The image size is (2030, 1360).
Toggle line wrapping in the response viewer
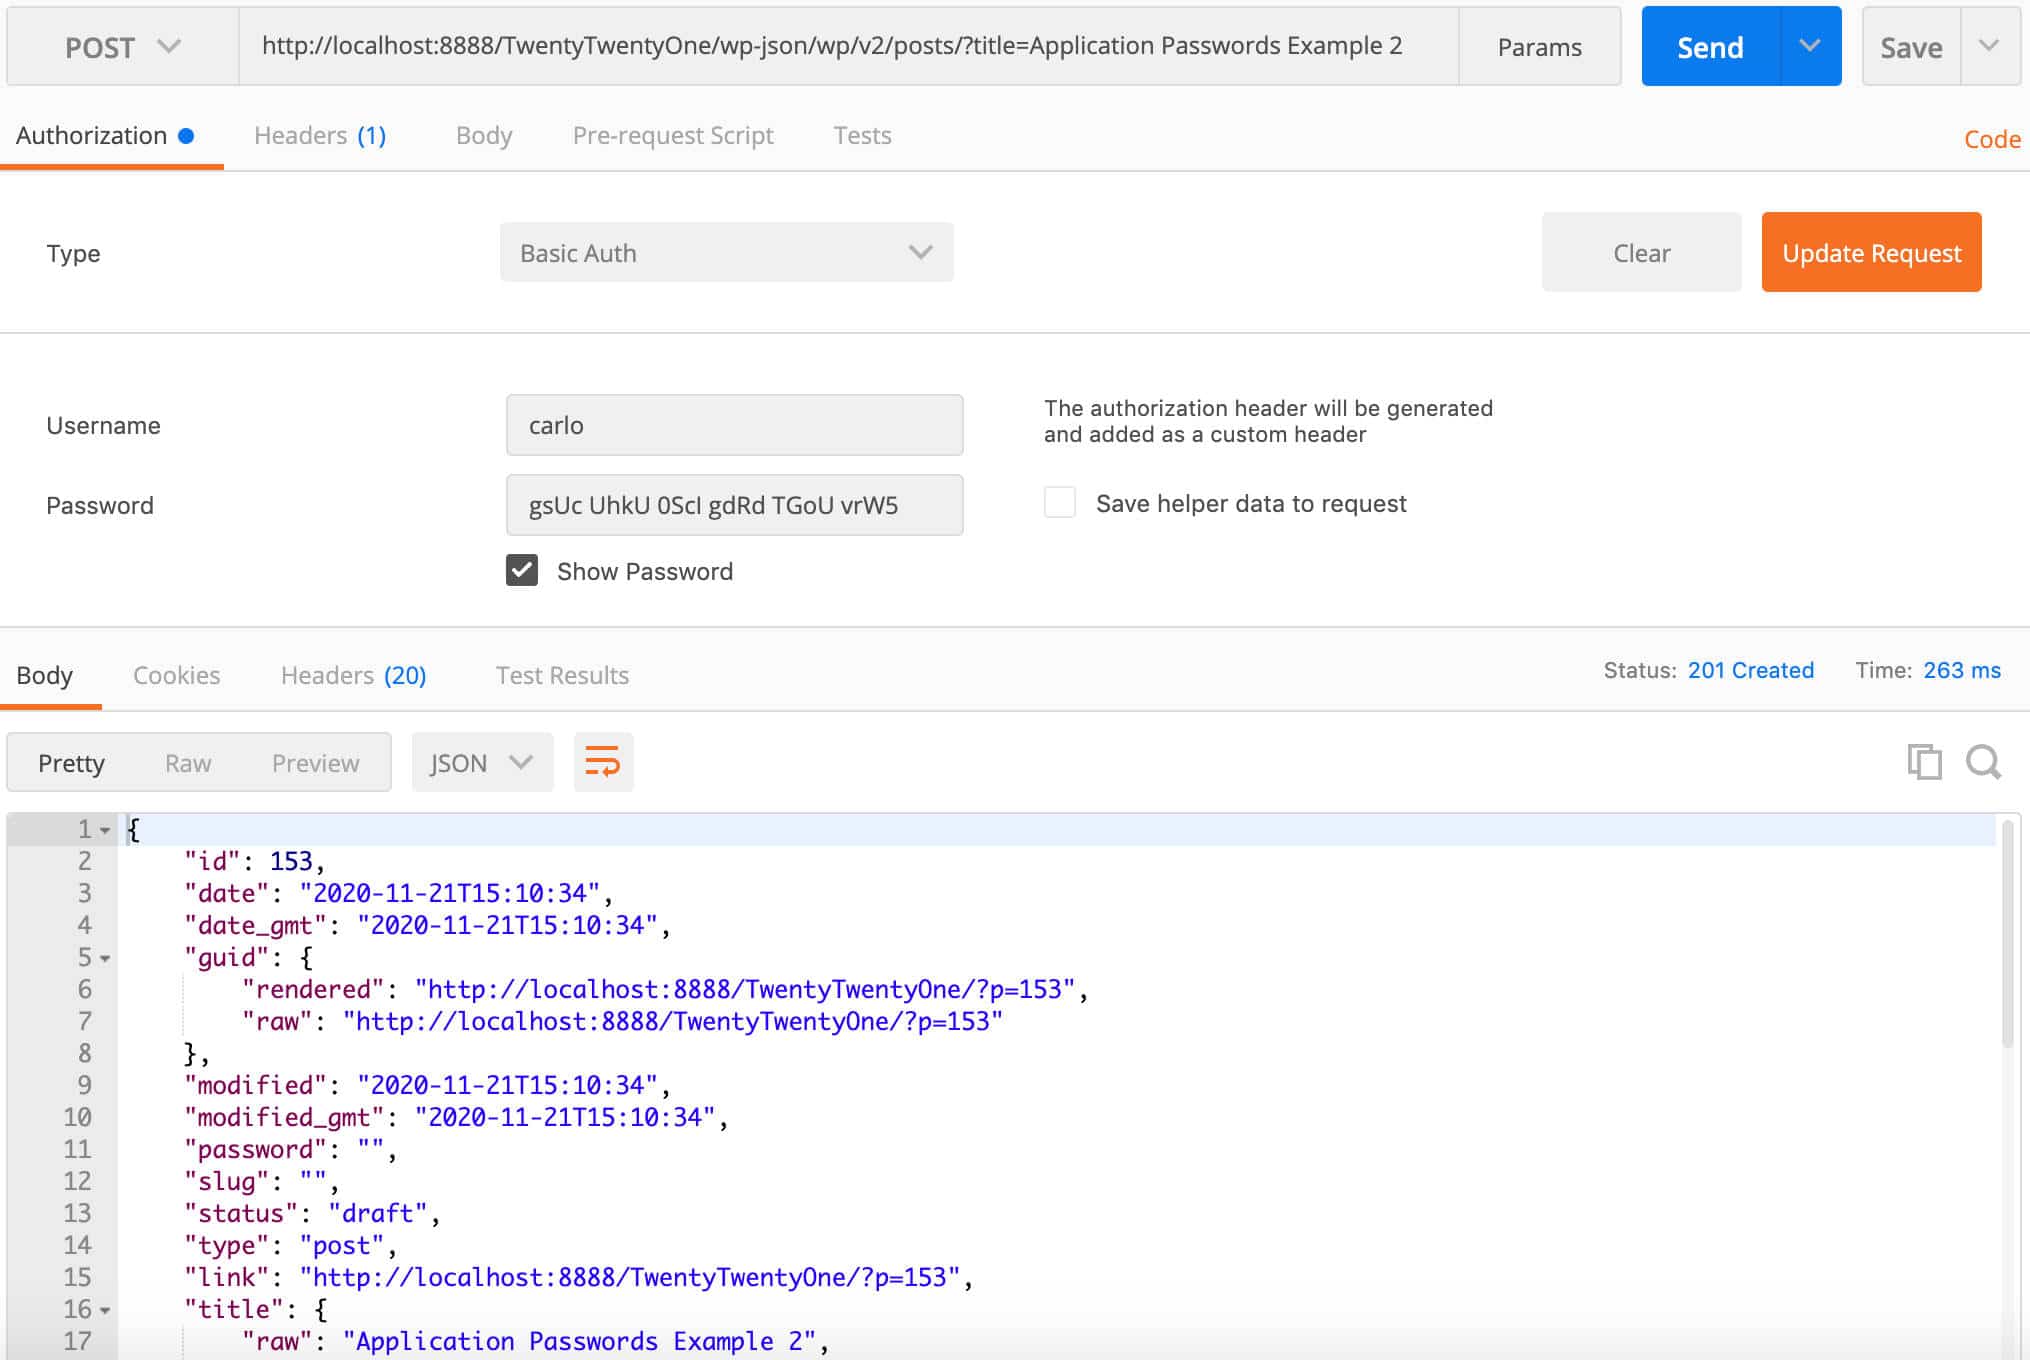pyautogui.click(x=603, y=762)
